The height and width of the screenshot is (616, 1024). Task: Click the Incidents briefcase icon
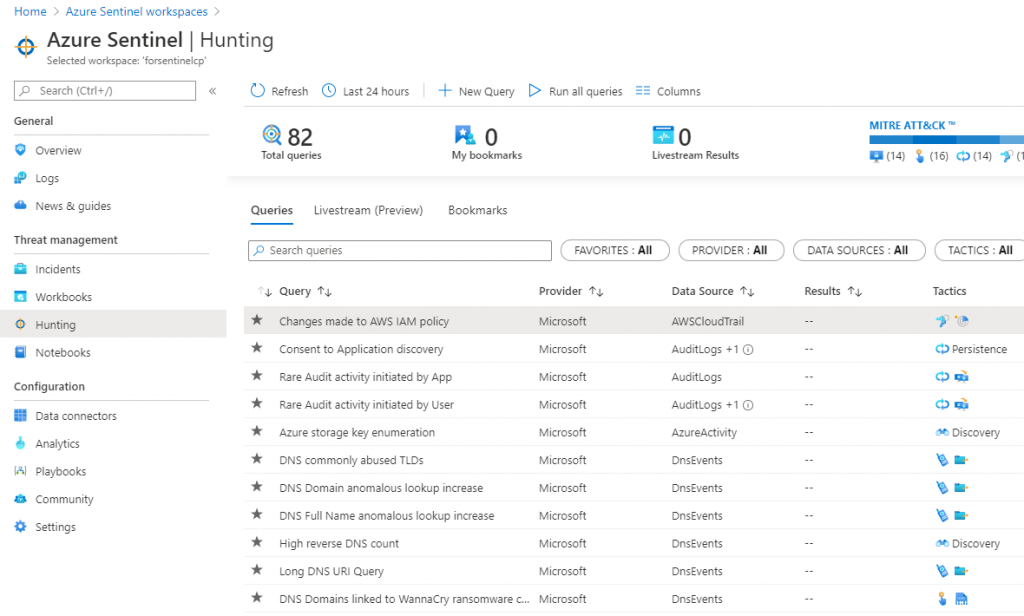20,268
